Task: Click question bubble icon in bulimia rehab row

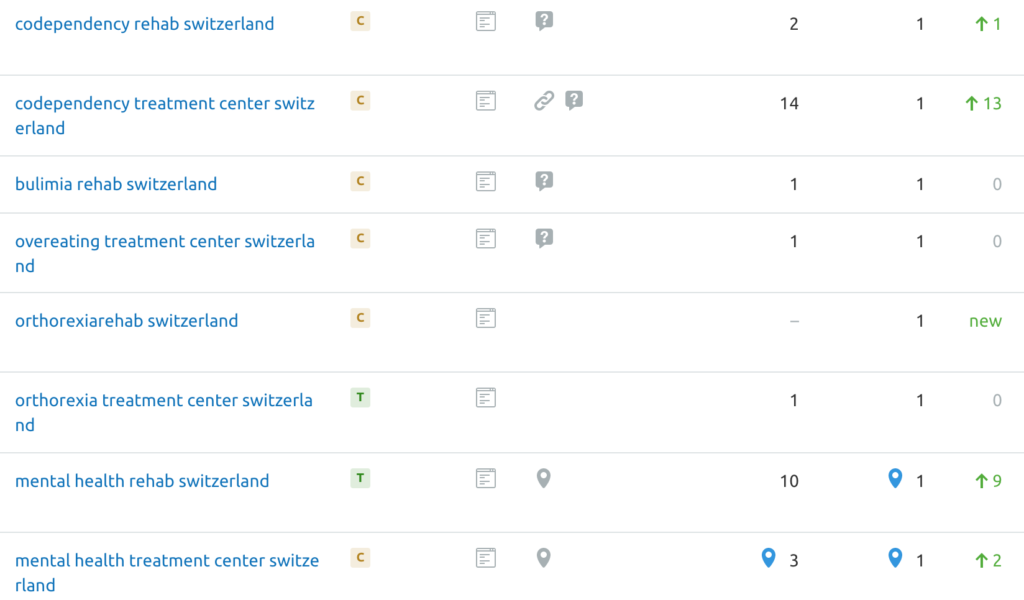Action: [544, 181]
